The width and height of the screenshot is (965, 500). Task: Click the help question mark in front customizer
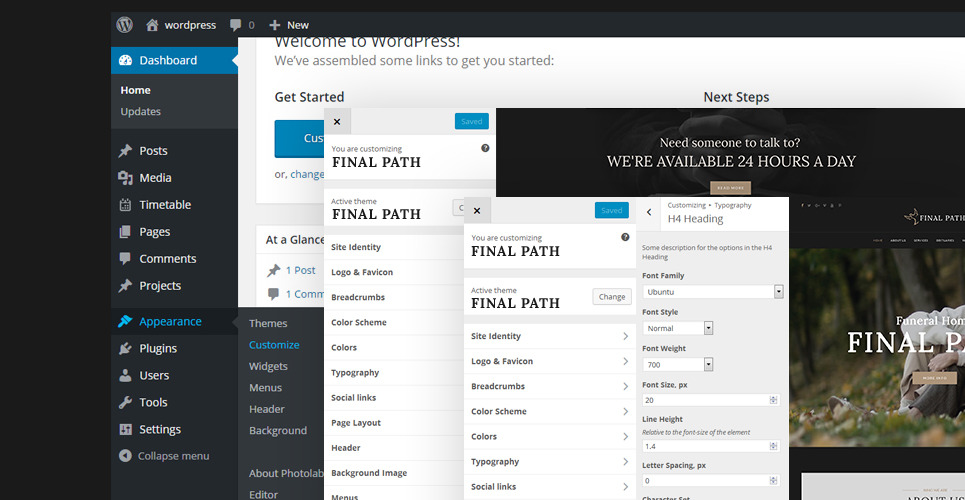tap(625, 237)
